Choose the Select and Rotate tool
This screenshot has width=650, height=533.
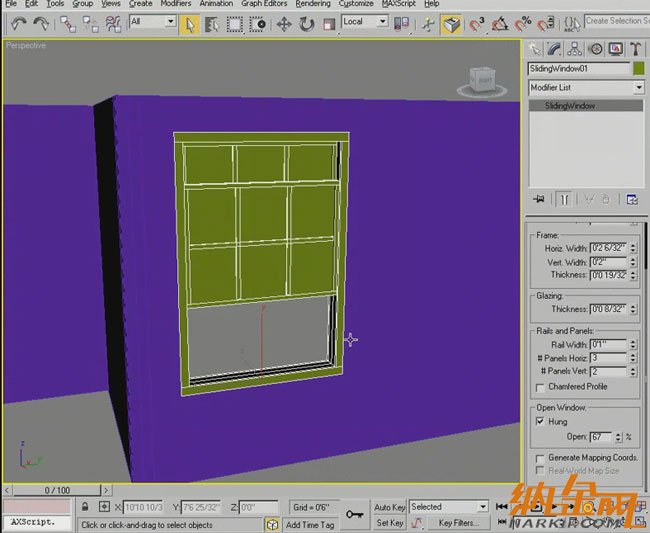pos(306,23)
